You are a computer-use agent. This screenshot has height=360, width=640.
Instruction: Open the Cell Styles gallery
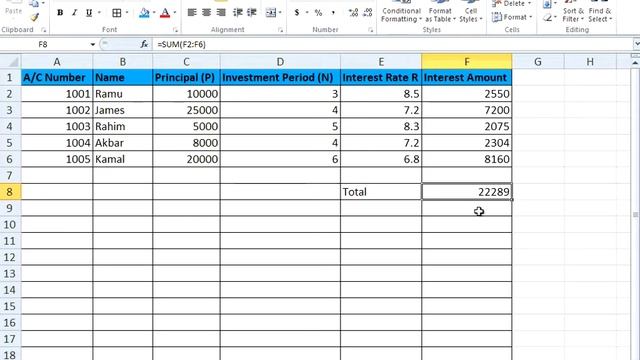tap(471, 12)
